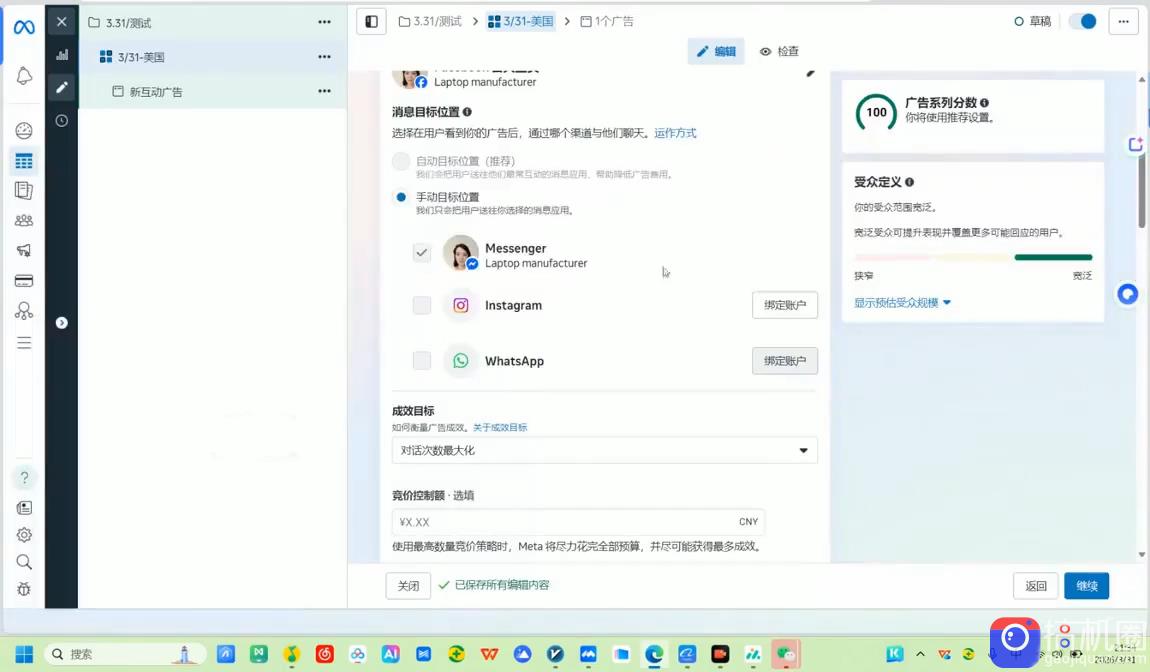Click 绑定账户 button for WhatsApp

[785, 361]
